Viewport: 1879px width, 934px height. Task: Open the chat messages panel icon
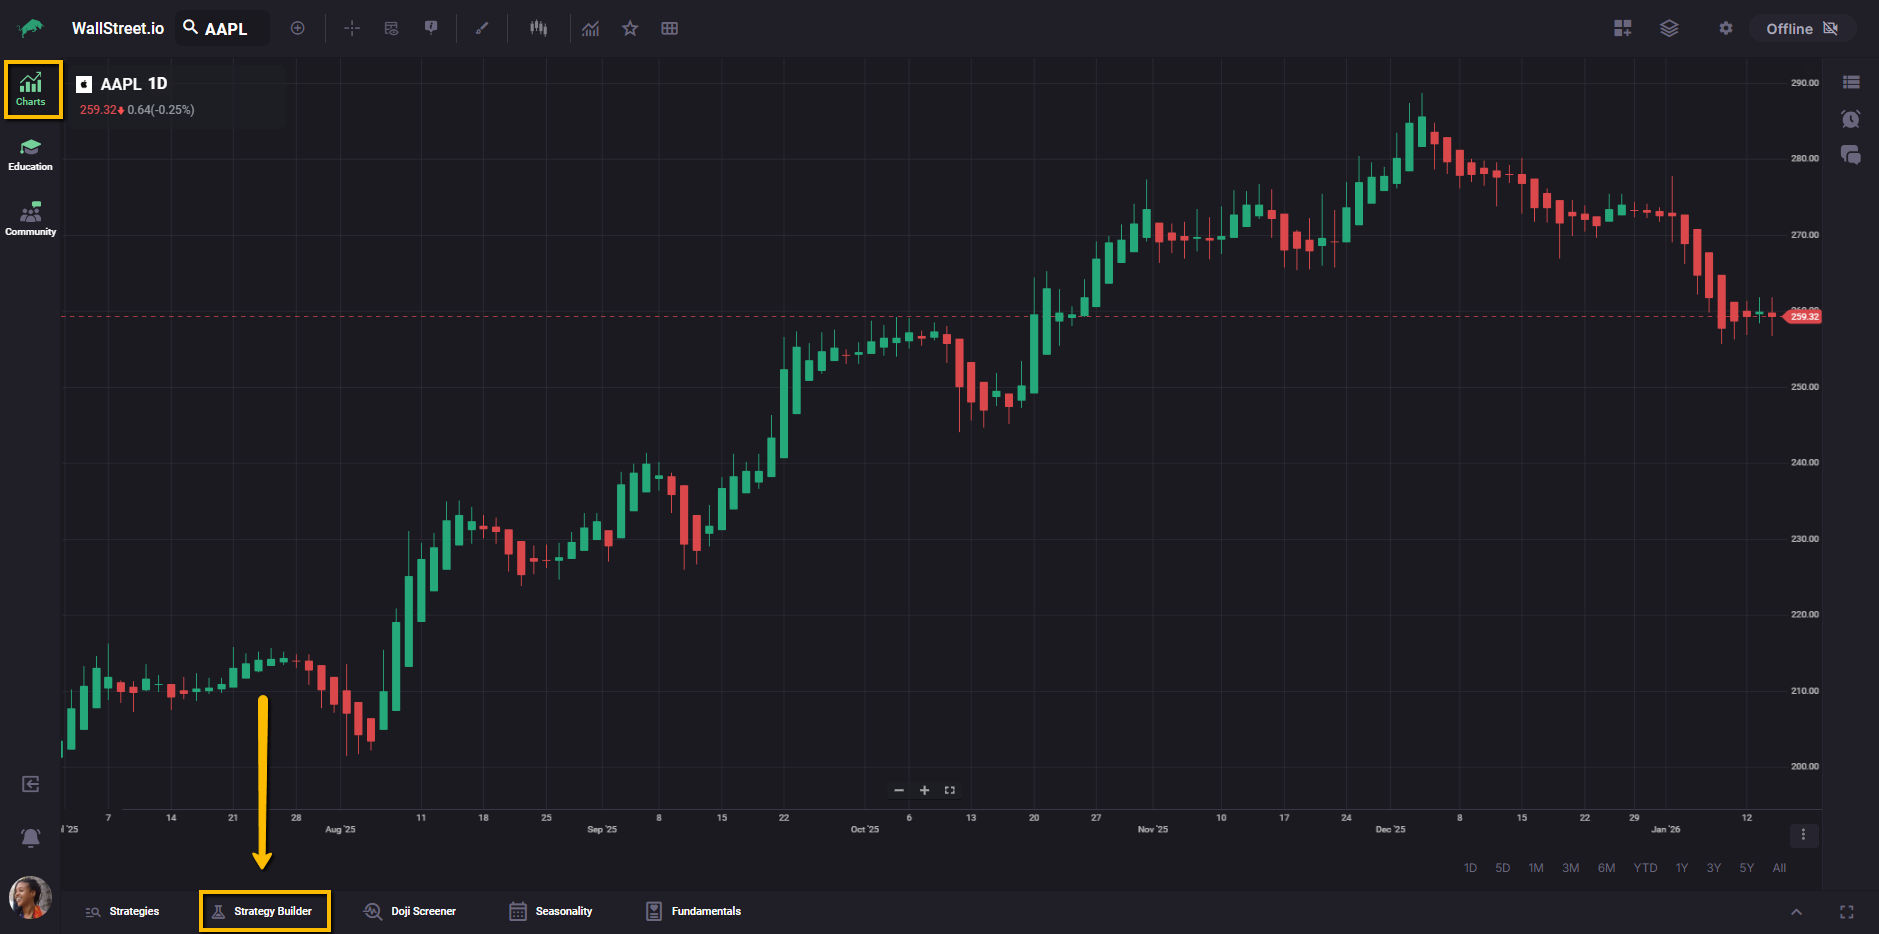[1851, 155]
